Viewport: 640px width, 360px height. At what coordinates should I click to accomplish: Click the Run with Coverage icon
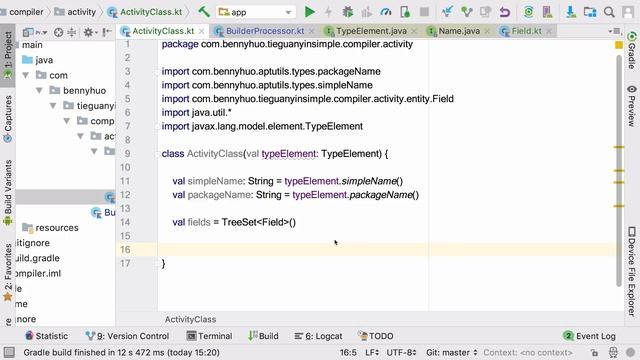[x=367, y=12]
